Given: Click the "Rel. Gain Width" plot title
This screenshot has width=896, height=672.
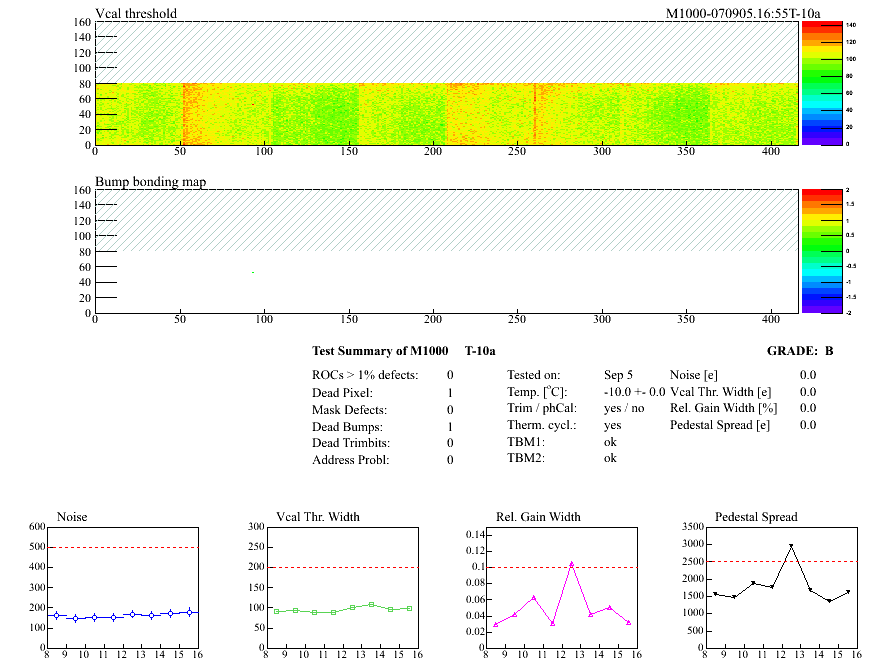Looking at the screenshot, I should (x=538, y=516).
